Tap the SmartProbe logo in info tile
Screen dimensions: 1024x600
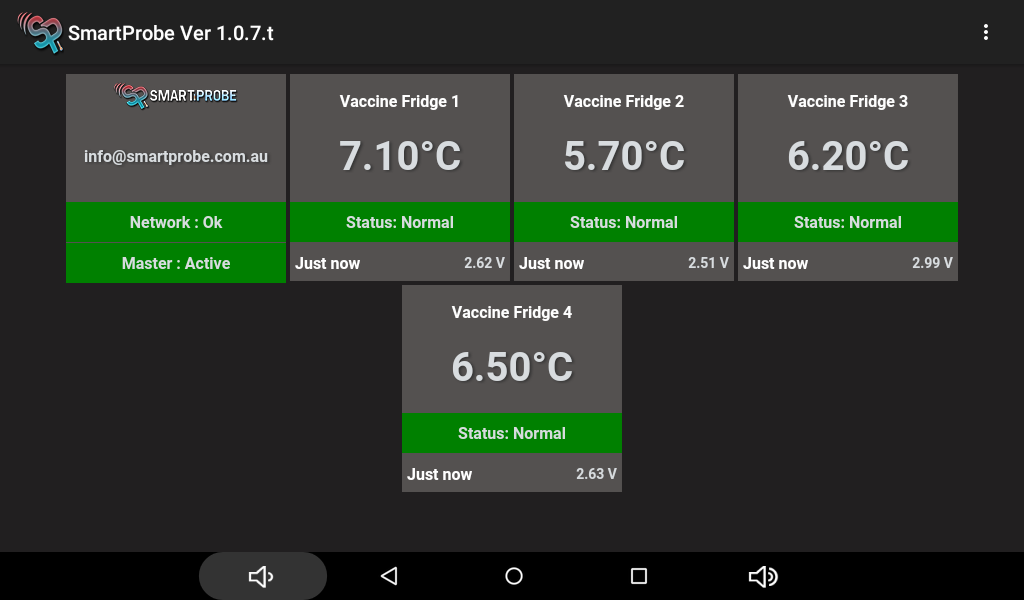point(176,96)
